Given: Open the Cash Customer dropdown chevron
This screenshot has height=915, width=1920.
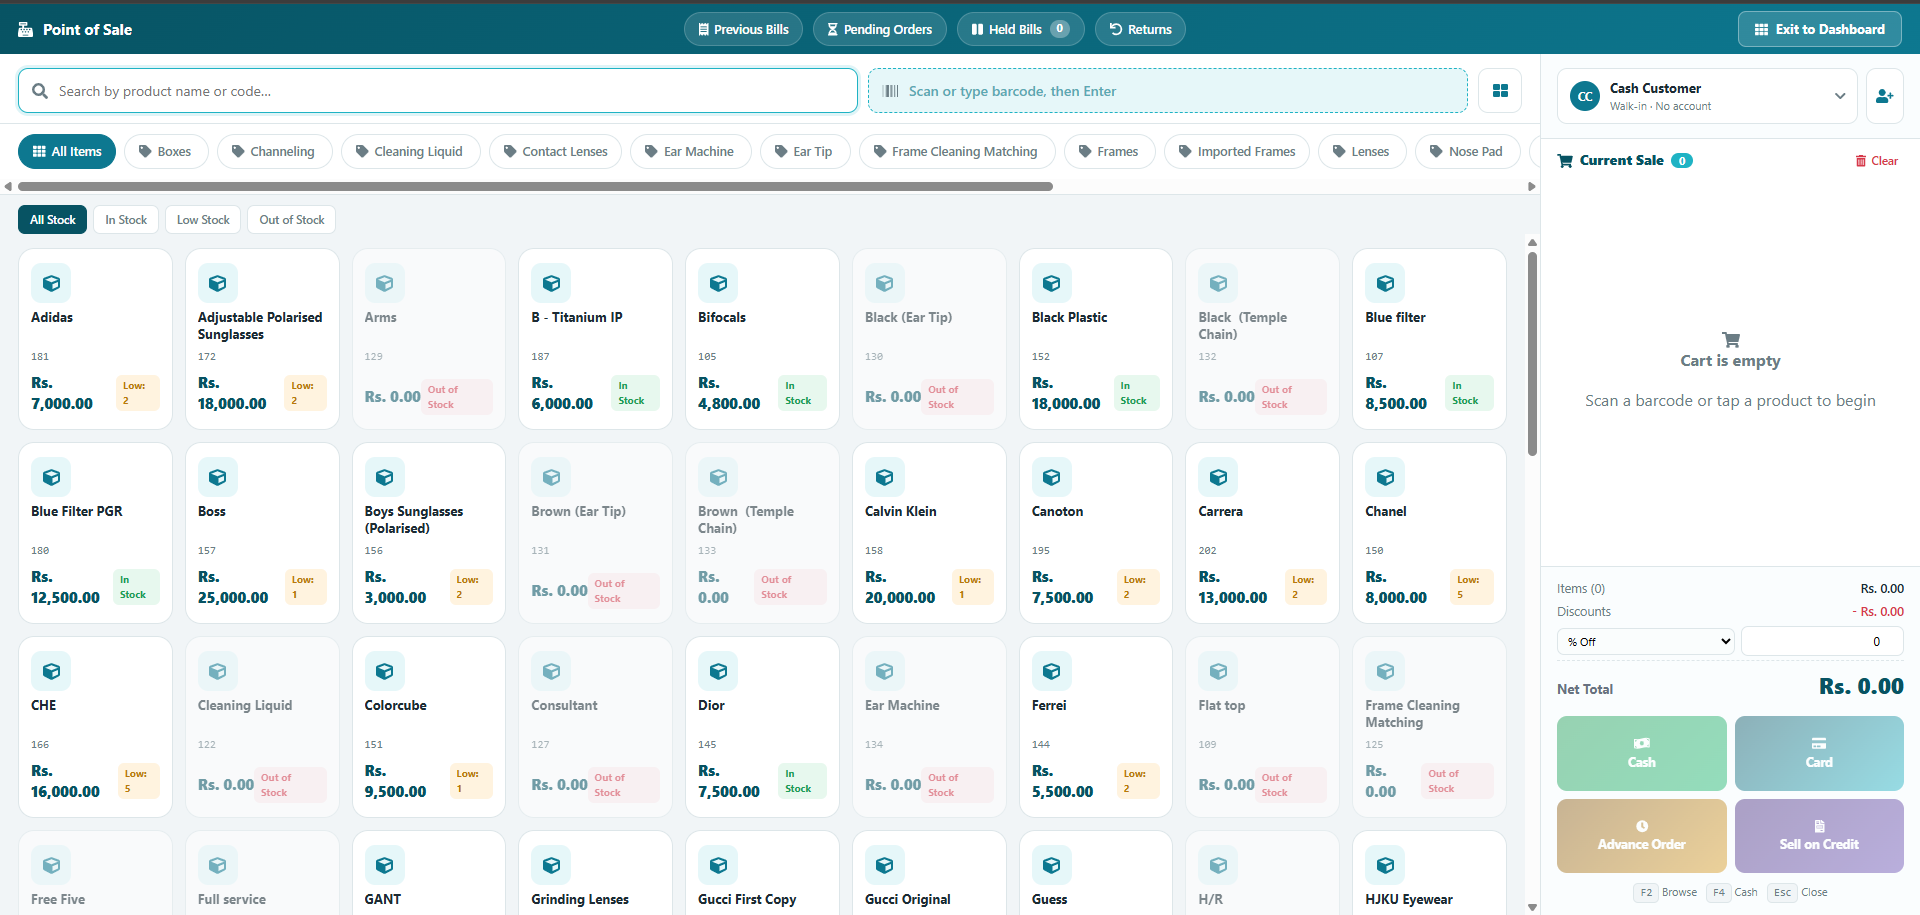Looking at the screenshot, I should click(1840, 96).
